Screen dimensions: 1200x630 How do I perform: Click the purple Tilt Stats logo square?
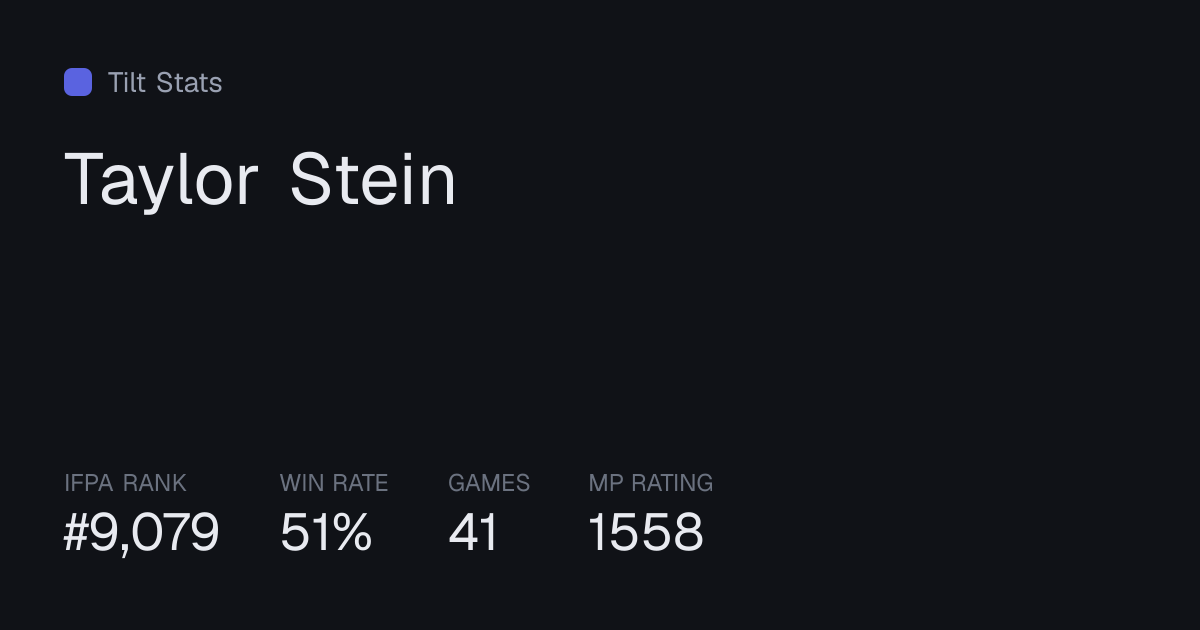(x=78, y=82)
